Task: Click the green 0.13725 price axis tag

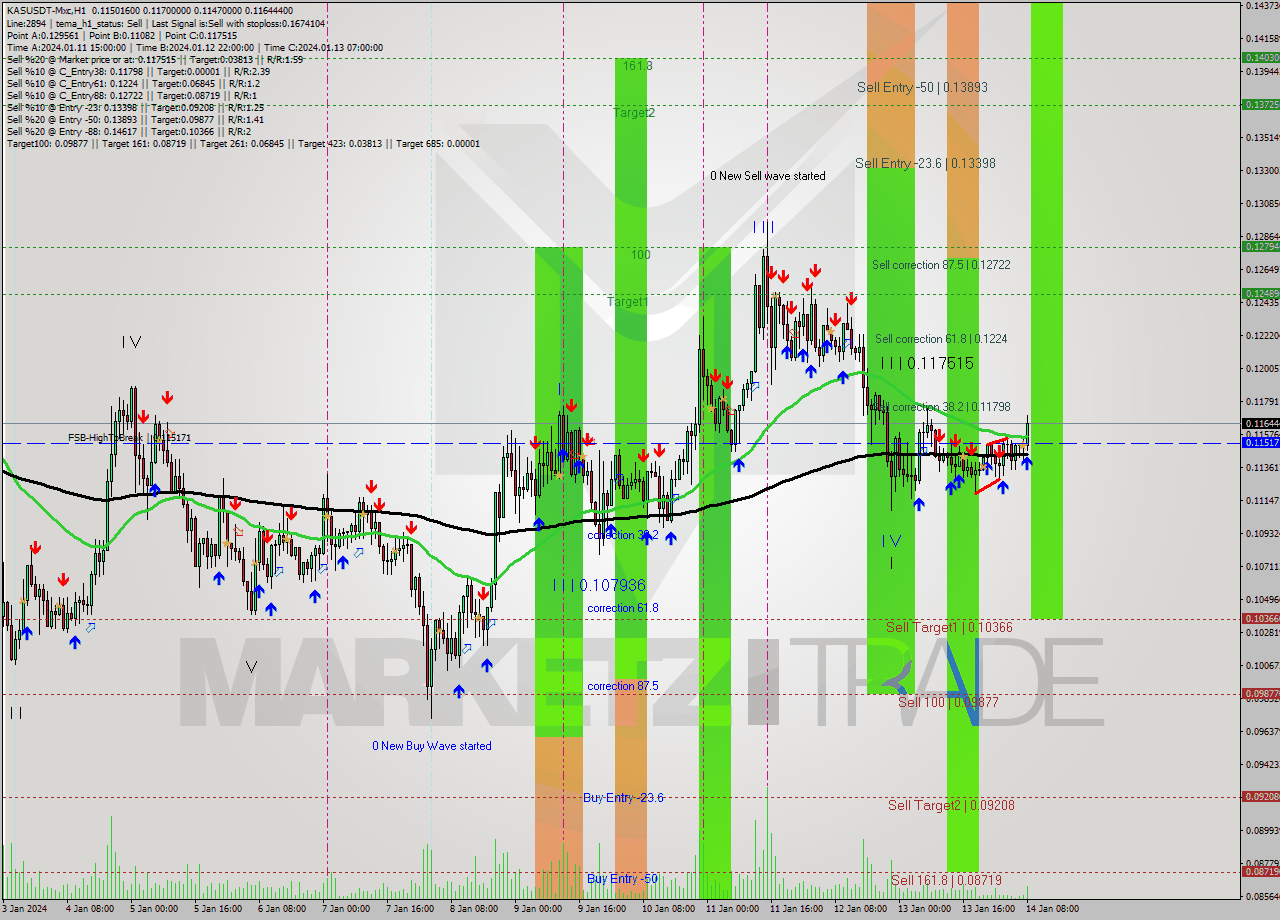Action: point(1260,104)
